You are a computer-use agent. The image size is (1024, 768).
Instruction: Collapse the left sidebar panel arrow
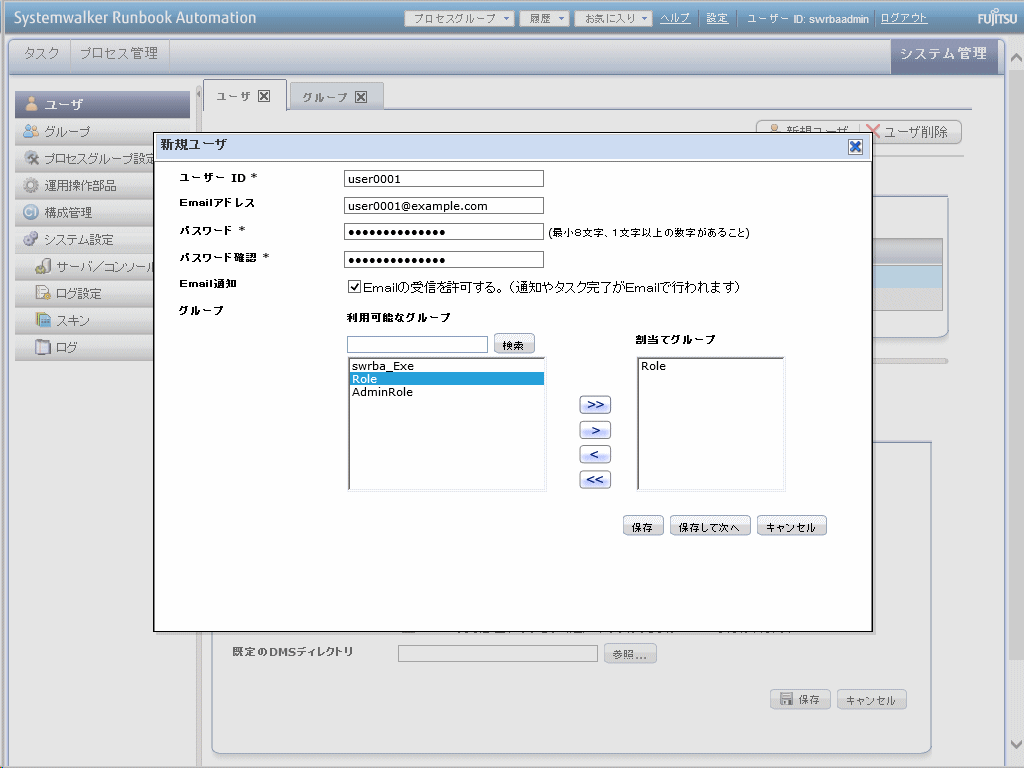(199, 94)
